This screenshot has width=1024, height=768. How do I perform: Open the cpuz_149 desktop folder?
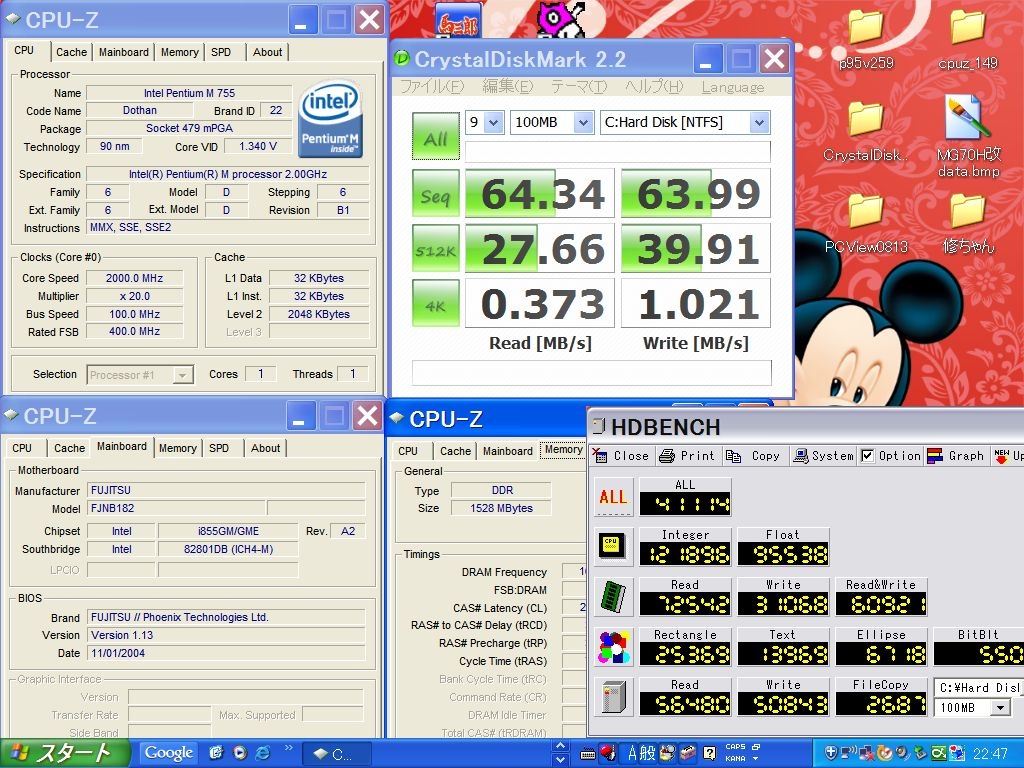click(967, 40)
